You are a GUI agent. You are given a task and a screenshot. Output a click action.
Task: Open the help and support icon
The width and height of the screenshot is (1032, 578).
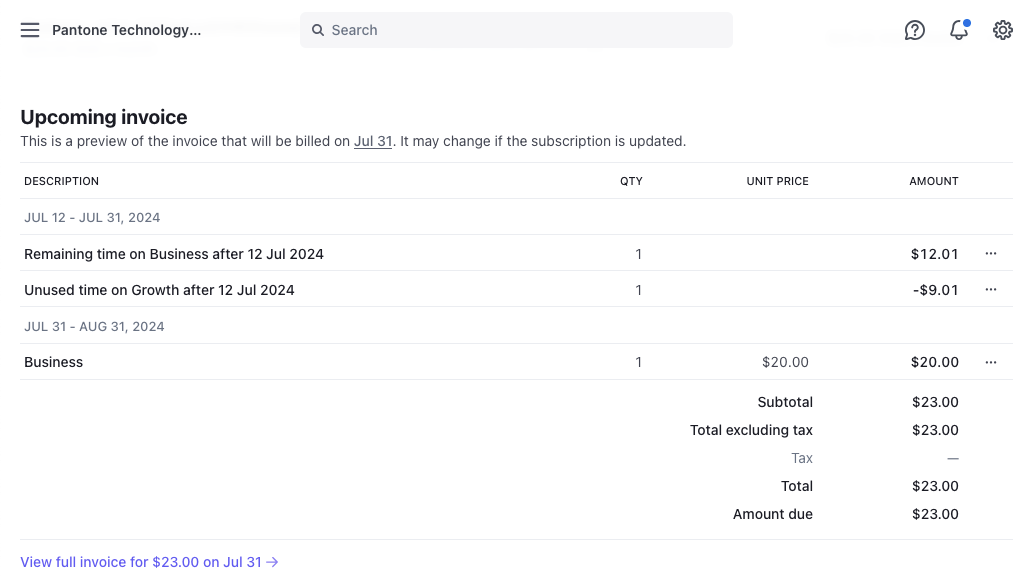(x=914, y=30)
